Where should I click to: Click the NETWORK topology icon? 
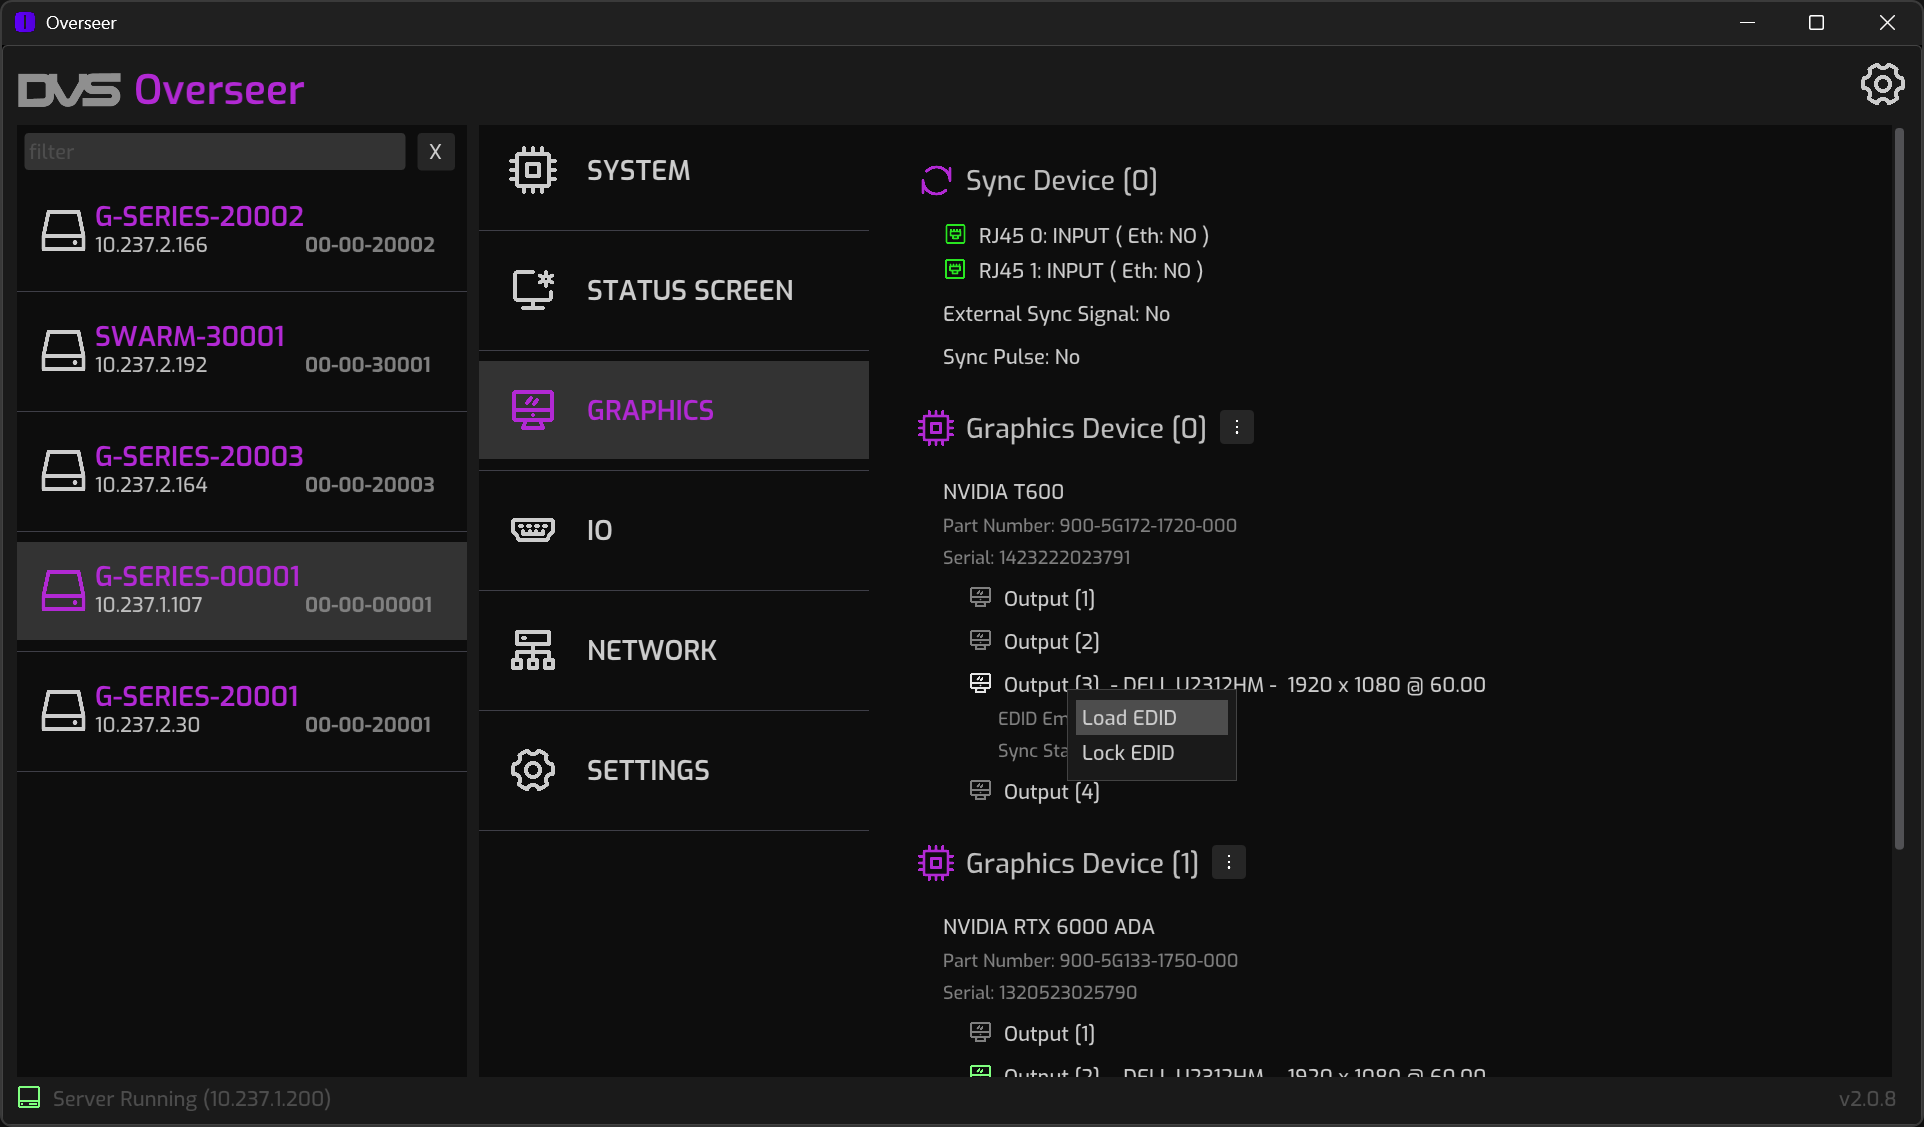tap(532, 650)
